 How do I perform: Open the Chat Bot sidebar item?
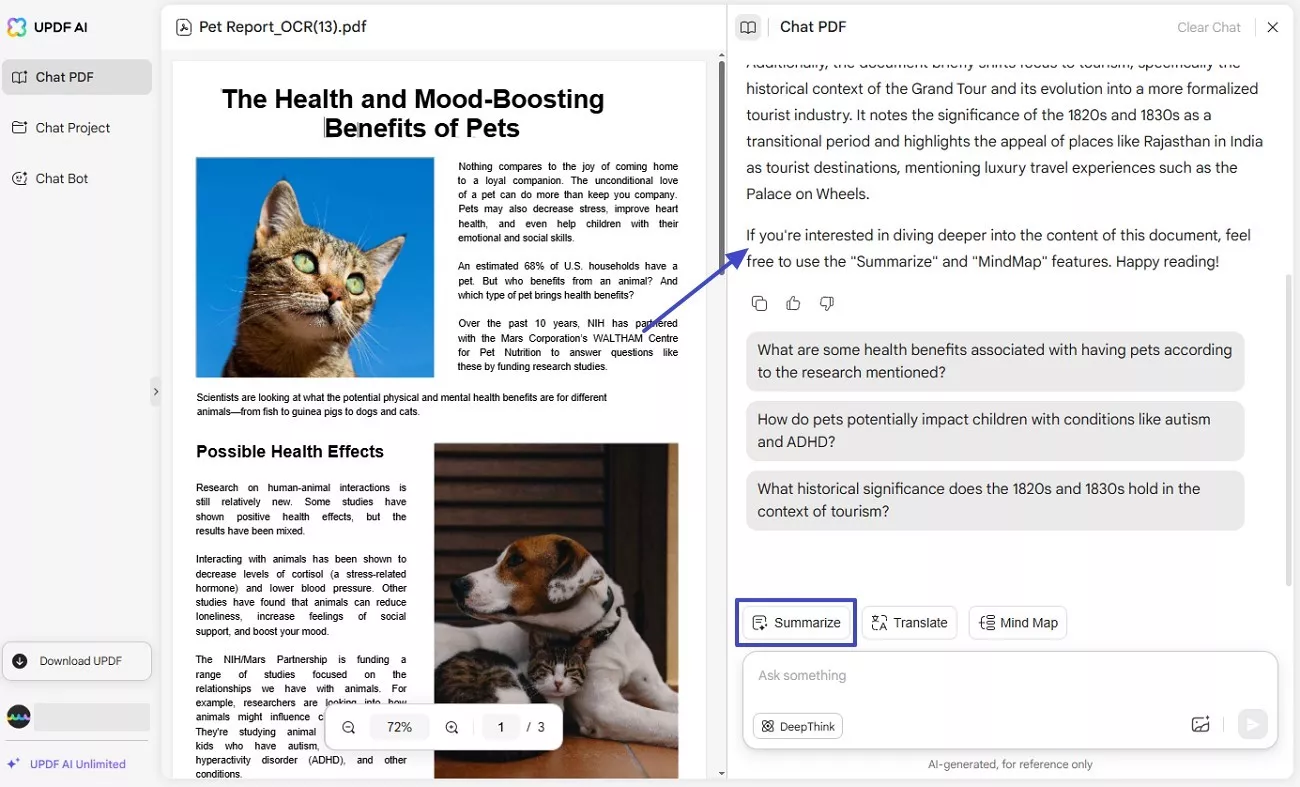coord(77,178)
